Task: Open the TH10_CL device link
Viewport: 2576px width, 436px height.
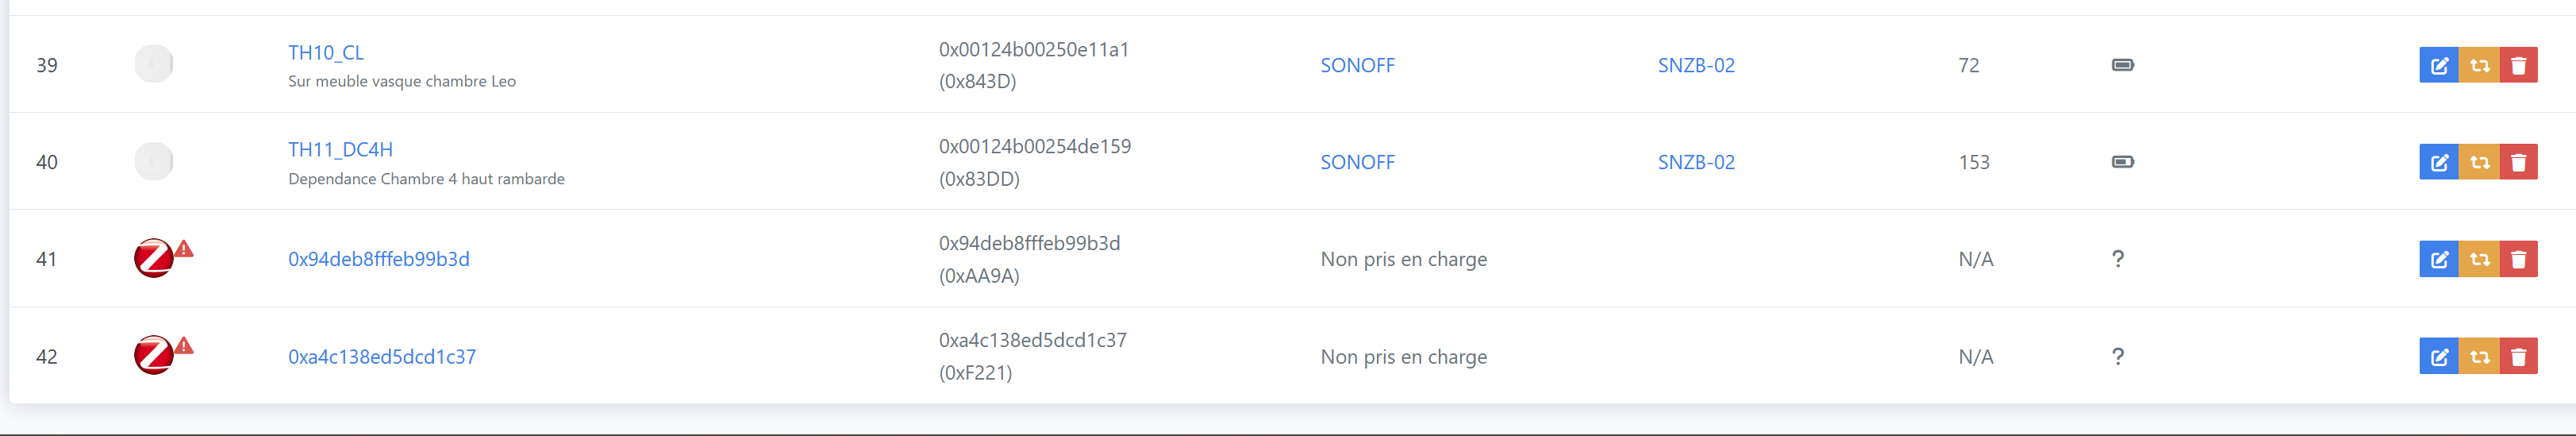Action: point(326,52)
